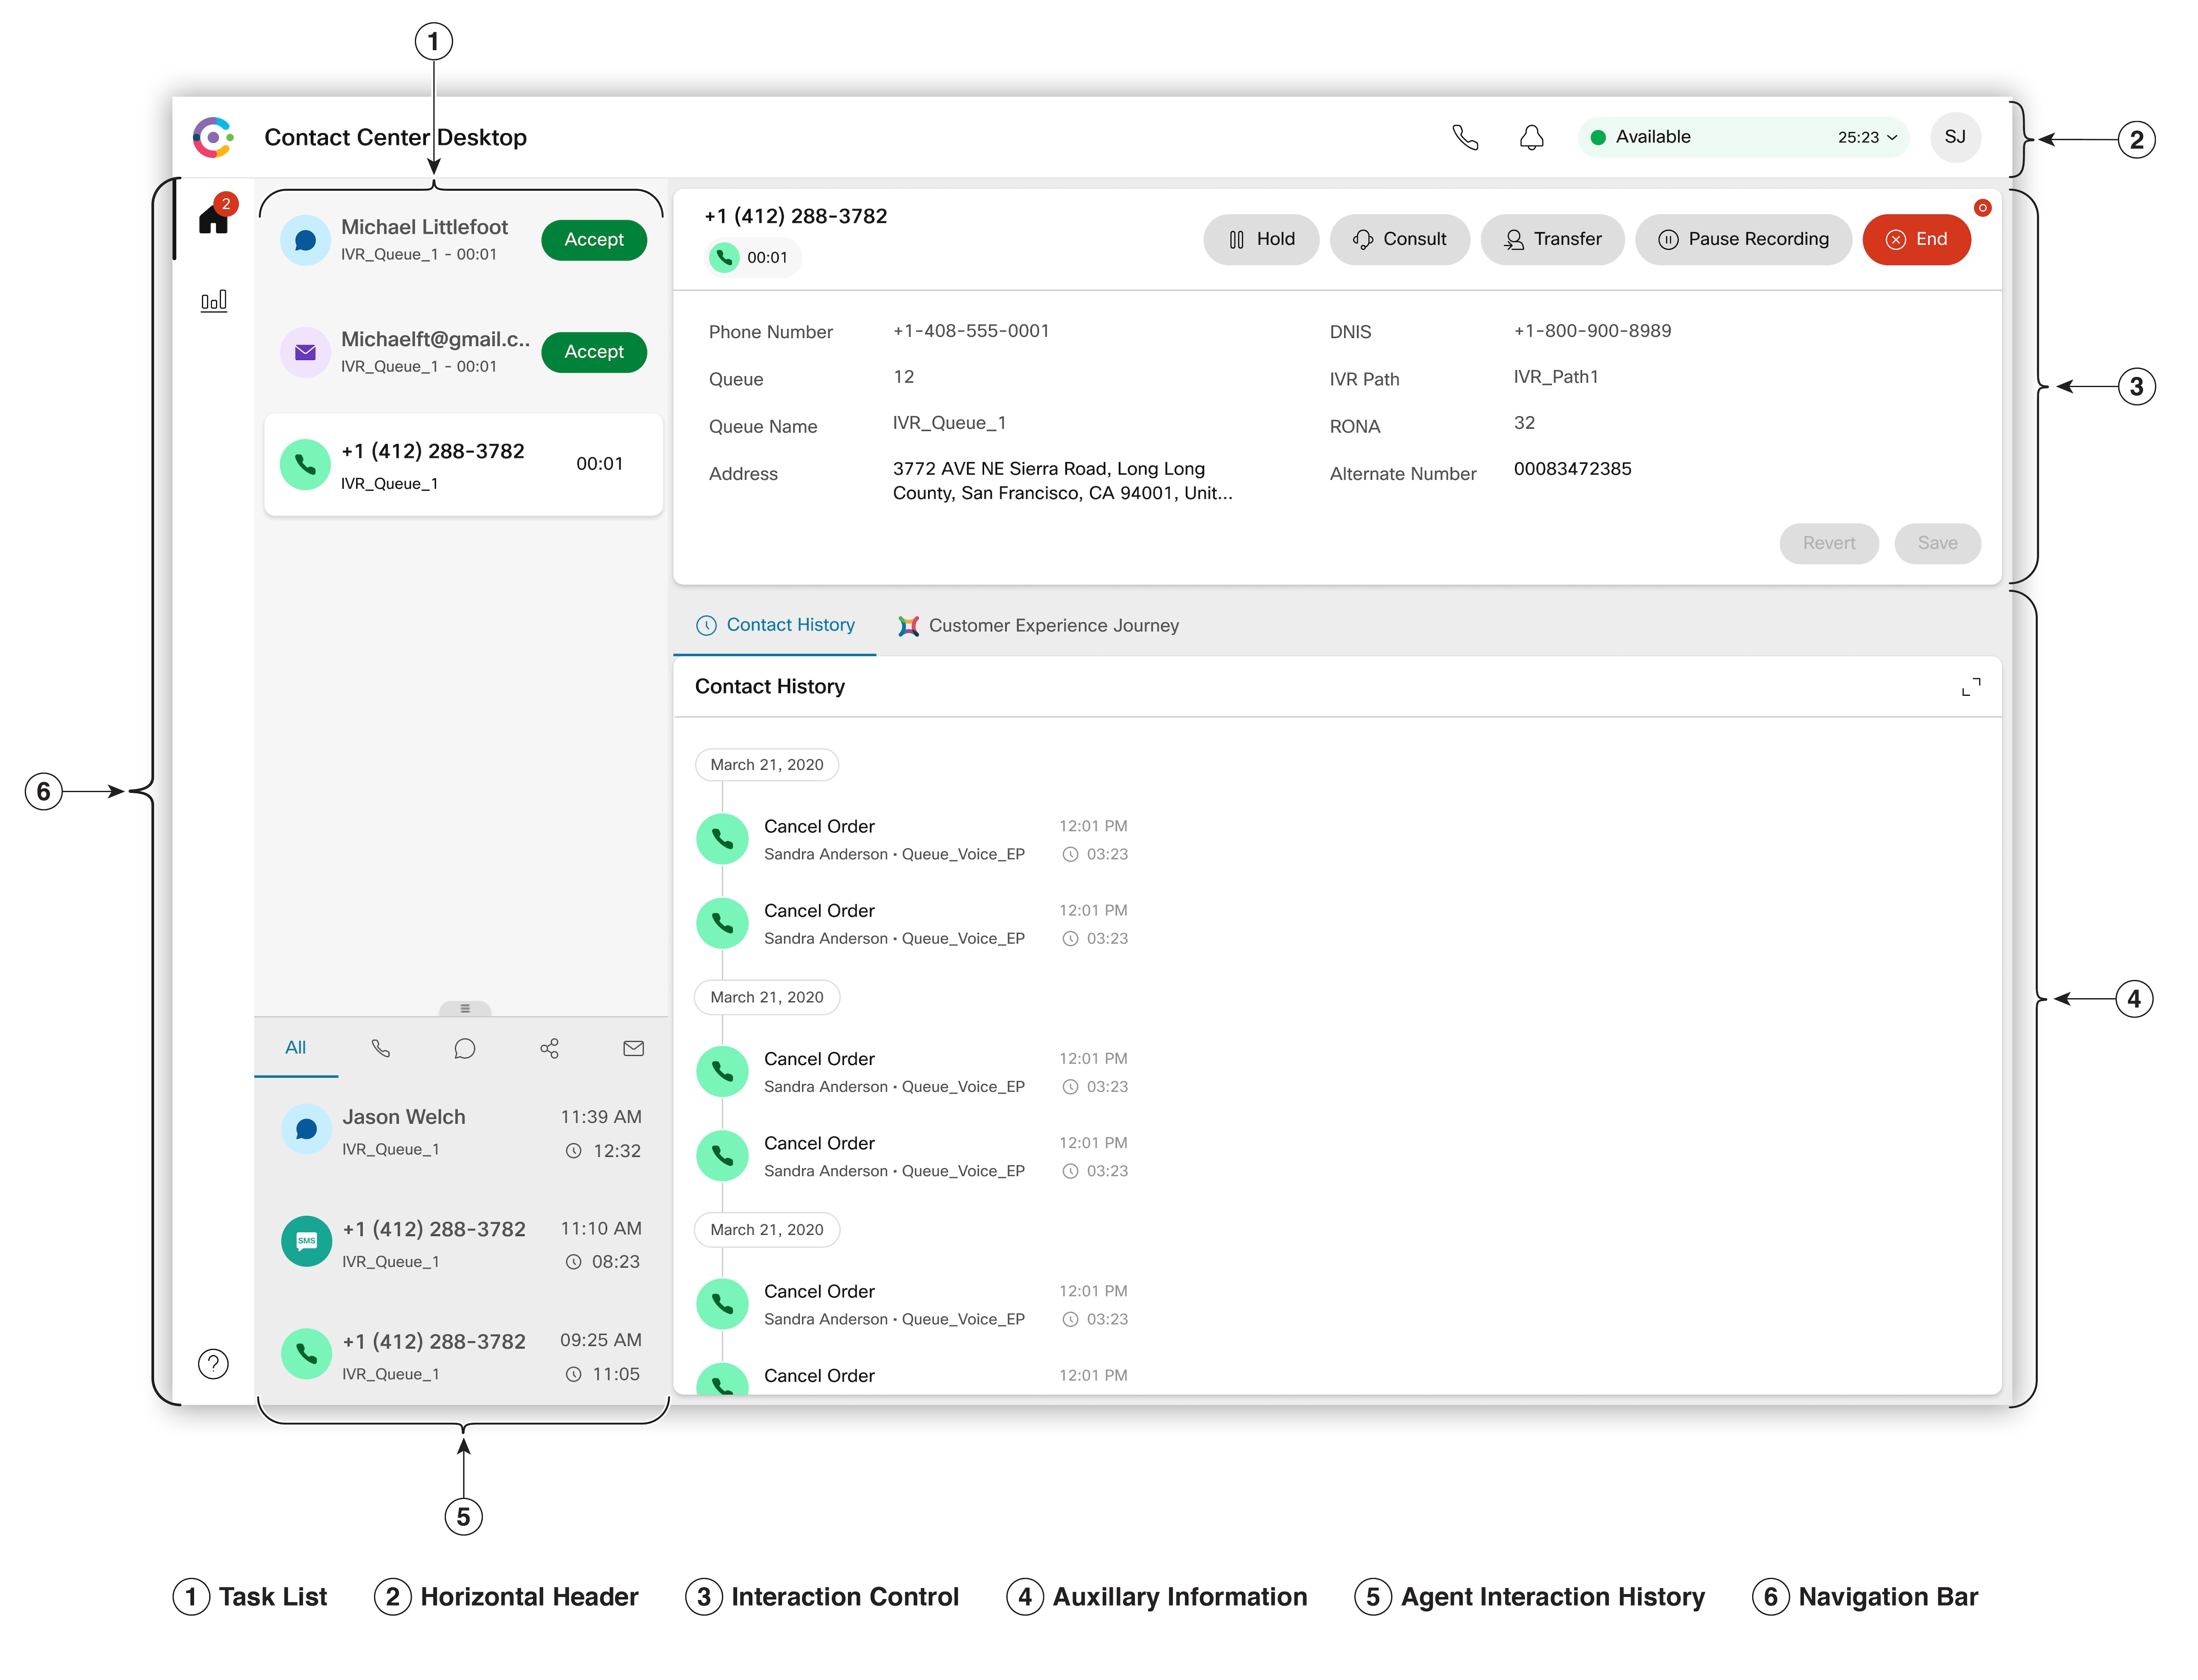Select the All filter tab

pyautogui.click(x=295, y=1048)
